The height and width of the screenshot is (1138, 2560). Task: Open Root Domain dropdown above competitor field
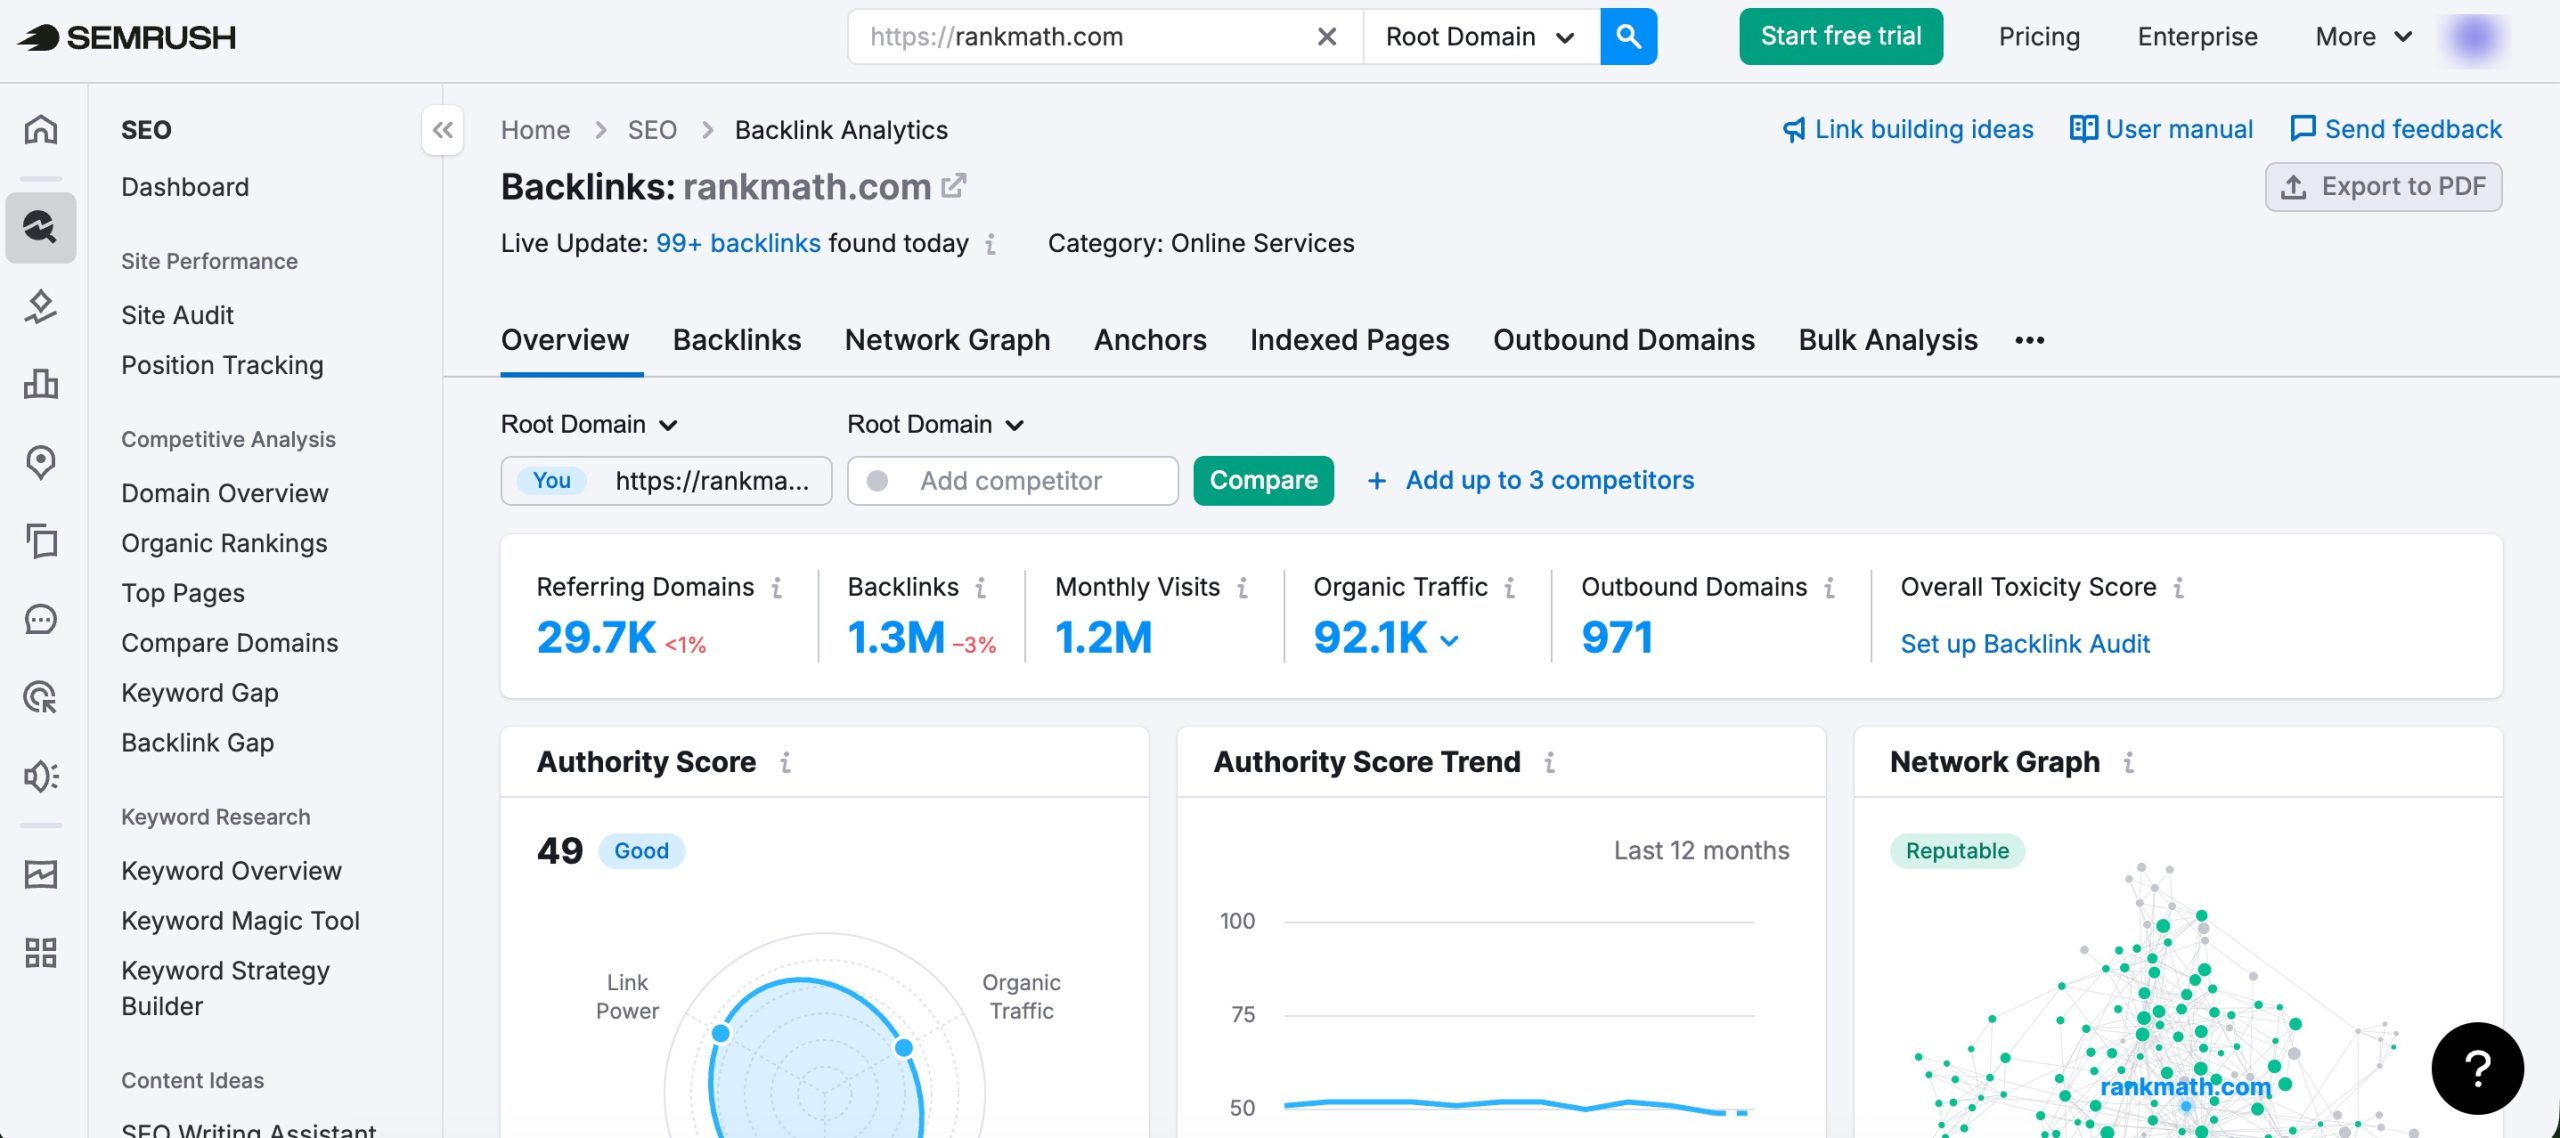936,425
